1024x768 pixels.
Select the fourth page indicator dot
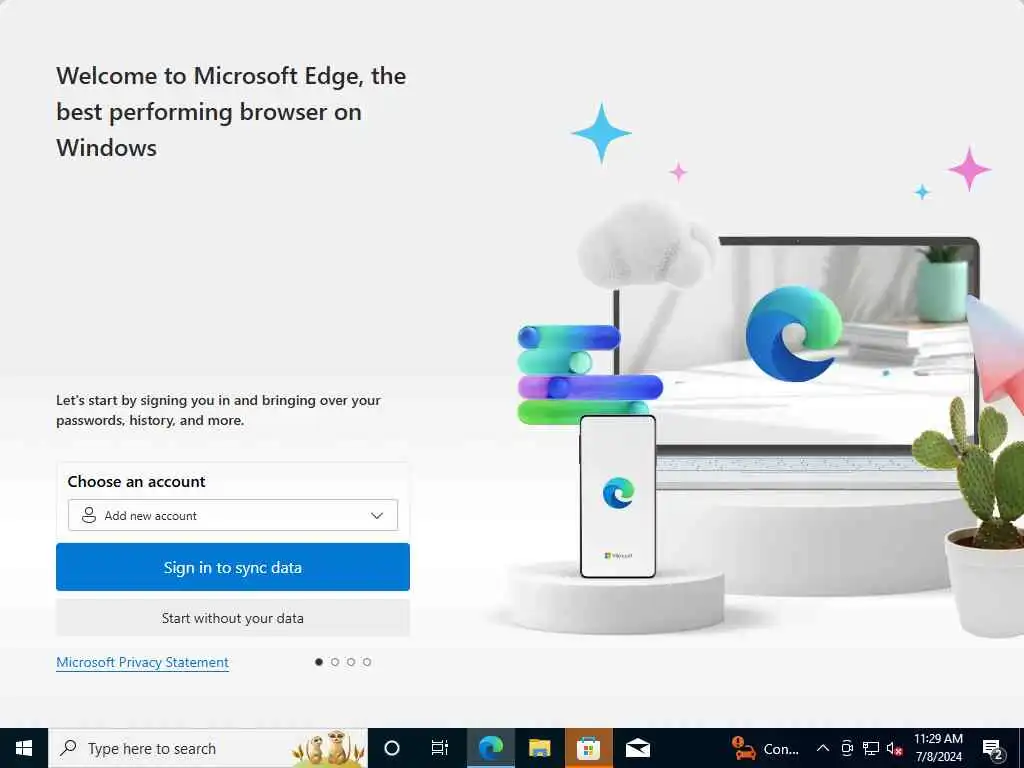(367, 662)
